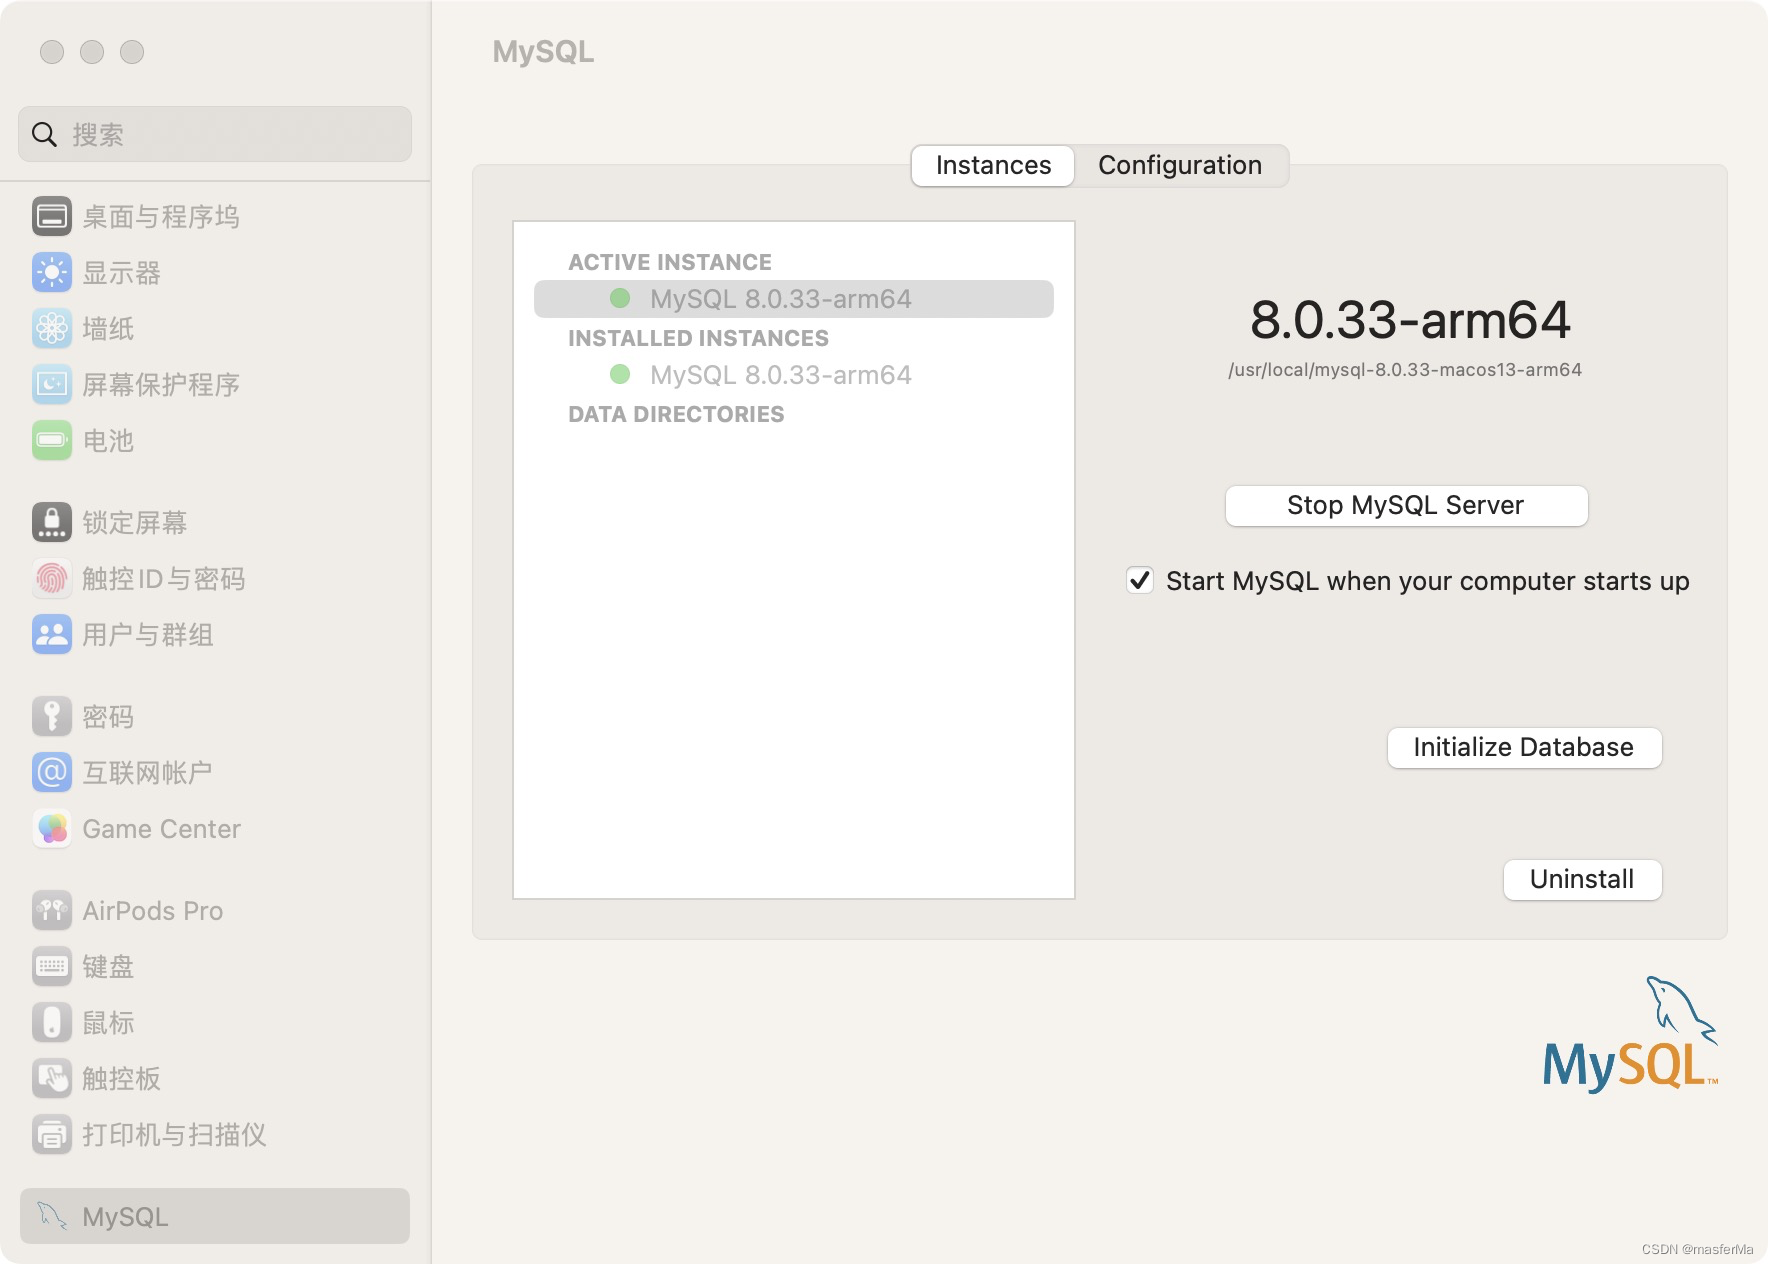Image resolution: width=1768 pixels, height=1264 pixels.
Task: Collapse the ACTIVE INSTANCE section
Action: (x=670, y=261)
